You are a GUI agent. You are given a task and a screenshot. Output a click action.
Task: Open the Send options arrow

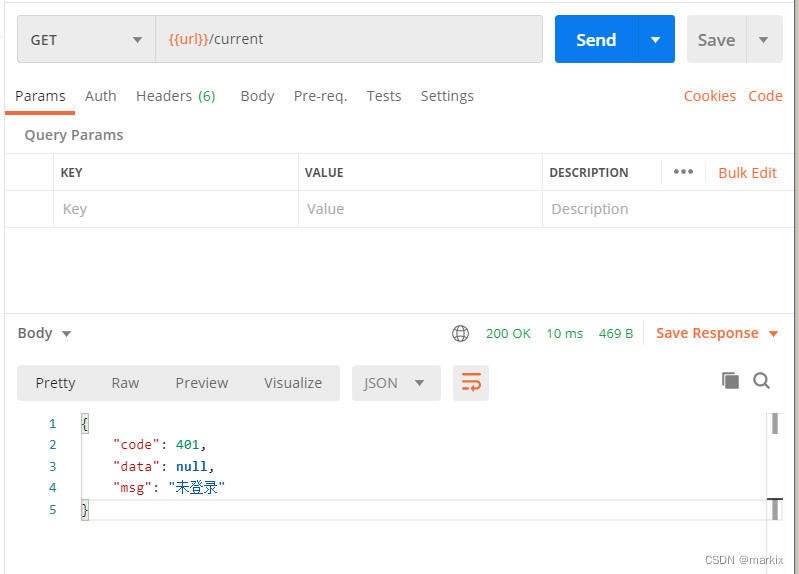[x=656, y=39]
